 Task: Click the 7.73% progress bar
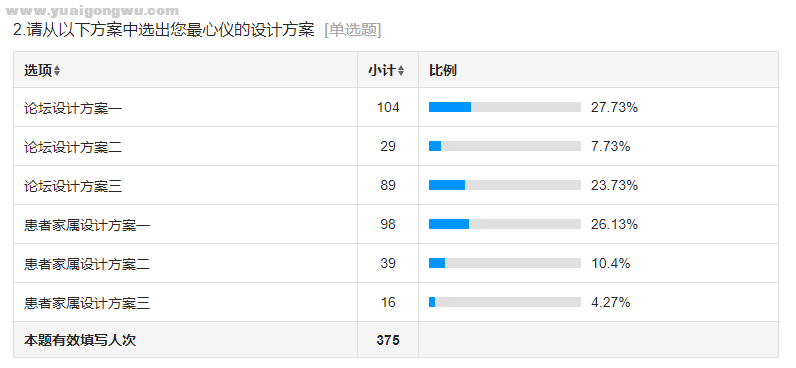pos(505,146)
